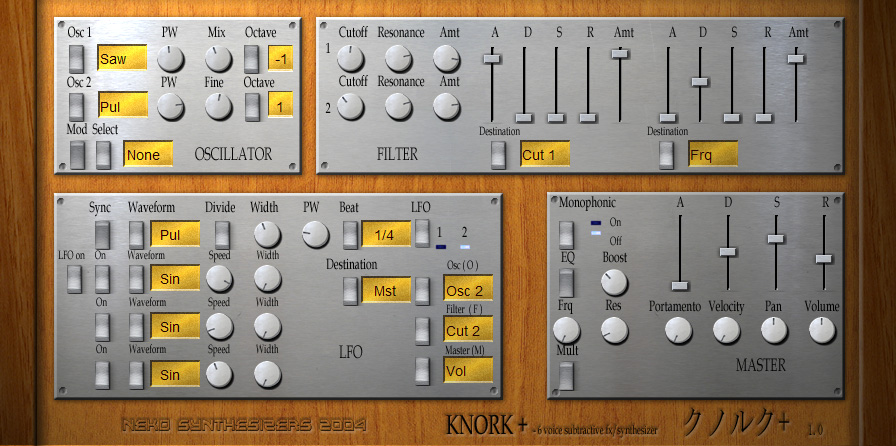Click the Osc 2 LFO target display

coord(468,288)
